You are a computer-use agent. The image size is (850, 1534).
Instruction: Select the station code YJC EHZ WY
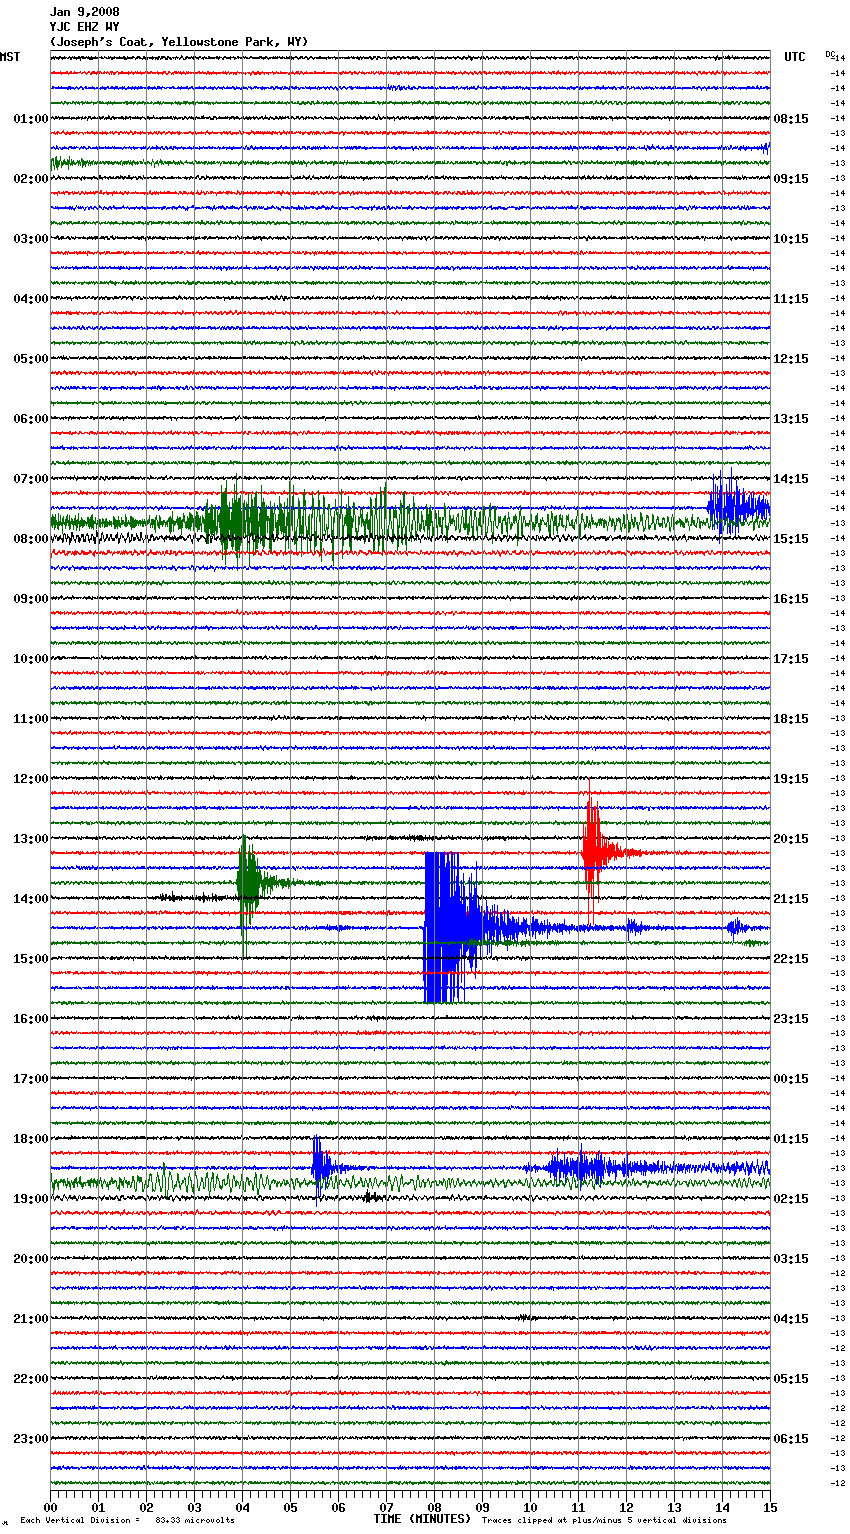[84, 27]
